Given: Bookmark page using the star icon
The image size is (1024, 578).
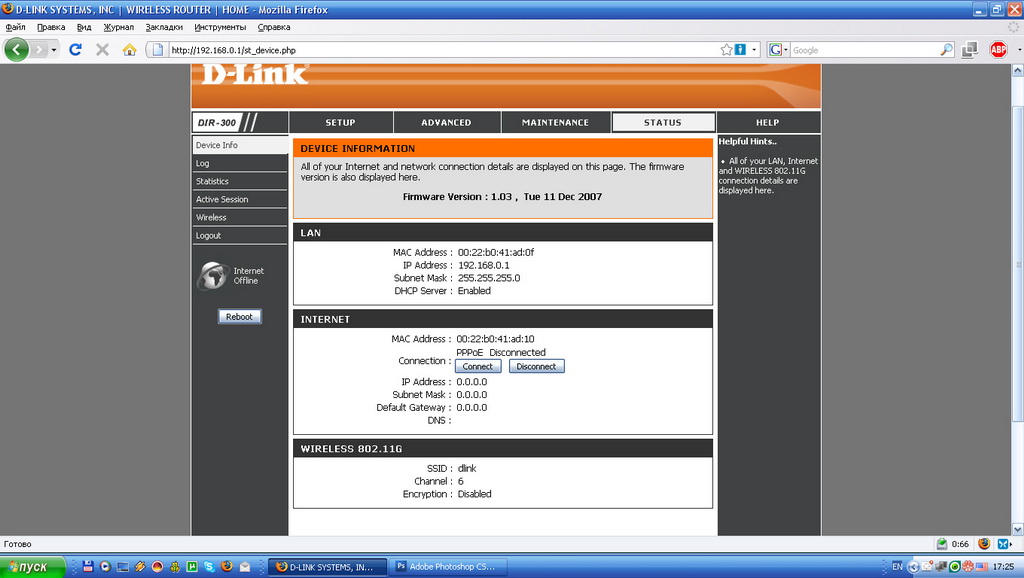Looking at the screenshot, I should [x=726, y=49].
